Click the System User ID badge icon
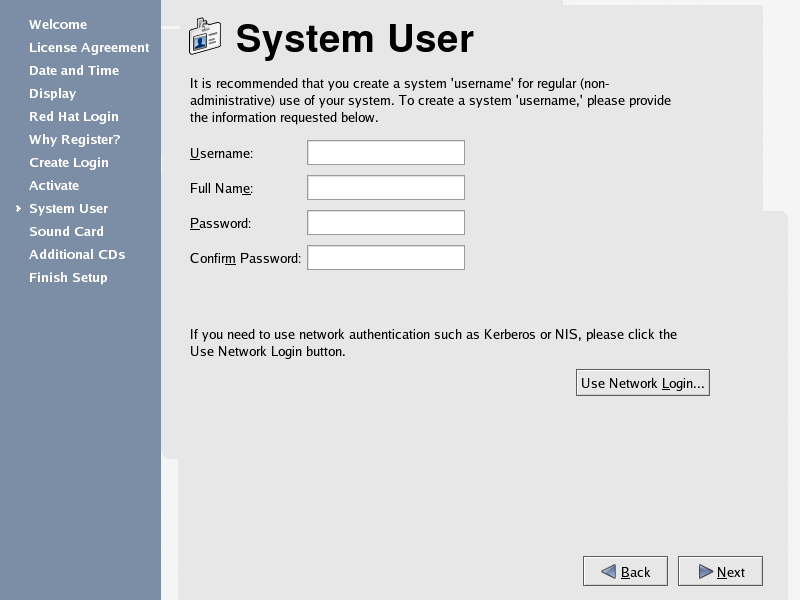 [205, 37]
